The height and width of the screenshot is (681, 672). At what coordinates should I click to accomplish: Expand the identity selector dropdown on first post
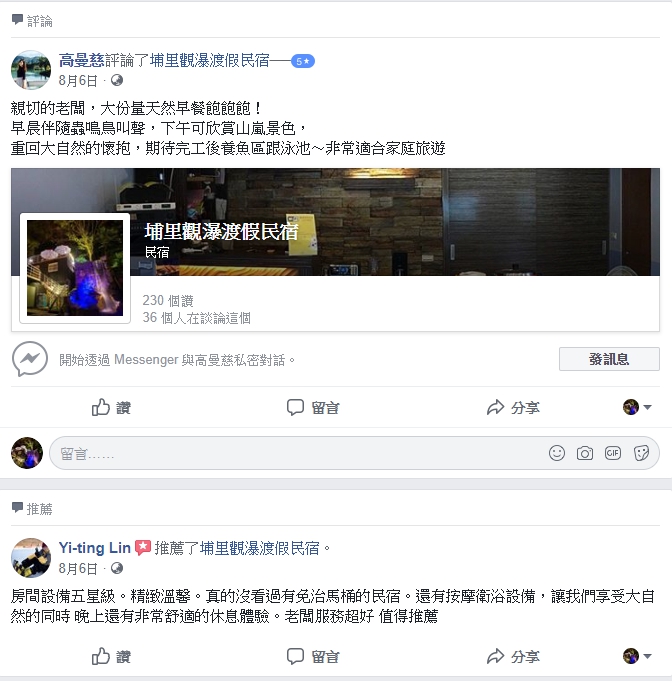[x=637, y=407]
